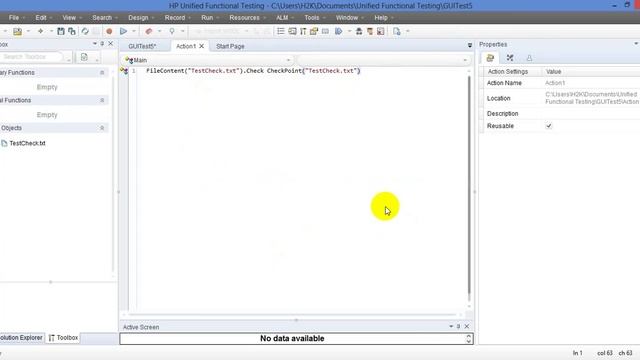Open the Toolbox pane options arrow
640x360 pixels.
95,44
